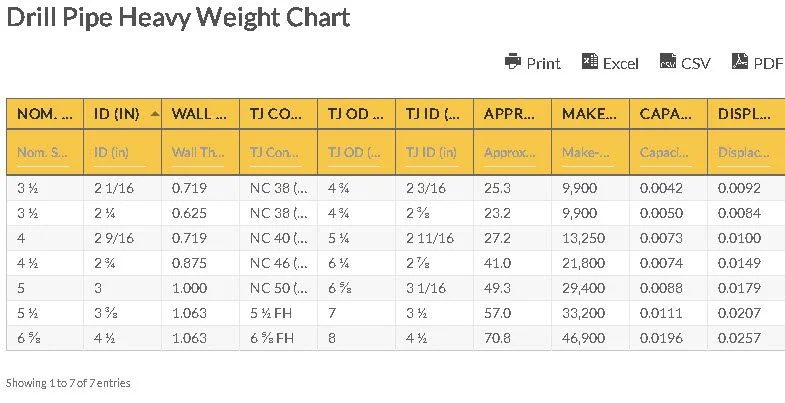Click the Excel spreadsheet icon

tap(590, 62)
